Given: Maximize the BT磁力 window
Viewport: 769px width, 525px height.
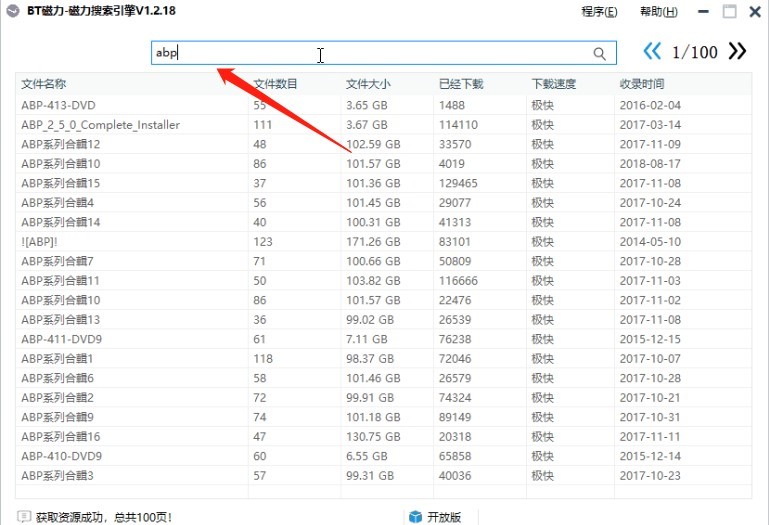Looking at the screenshot, I should tap(730, 11).
